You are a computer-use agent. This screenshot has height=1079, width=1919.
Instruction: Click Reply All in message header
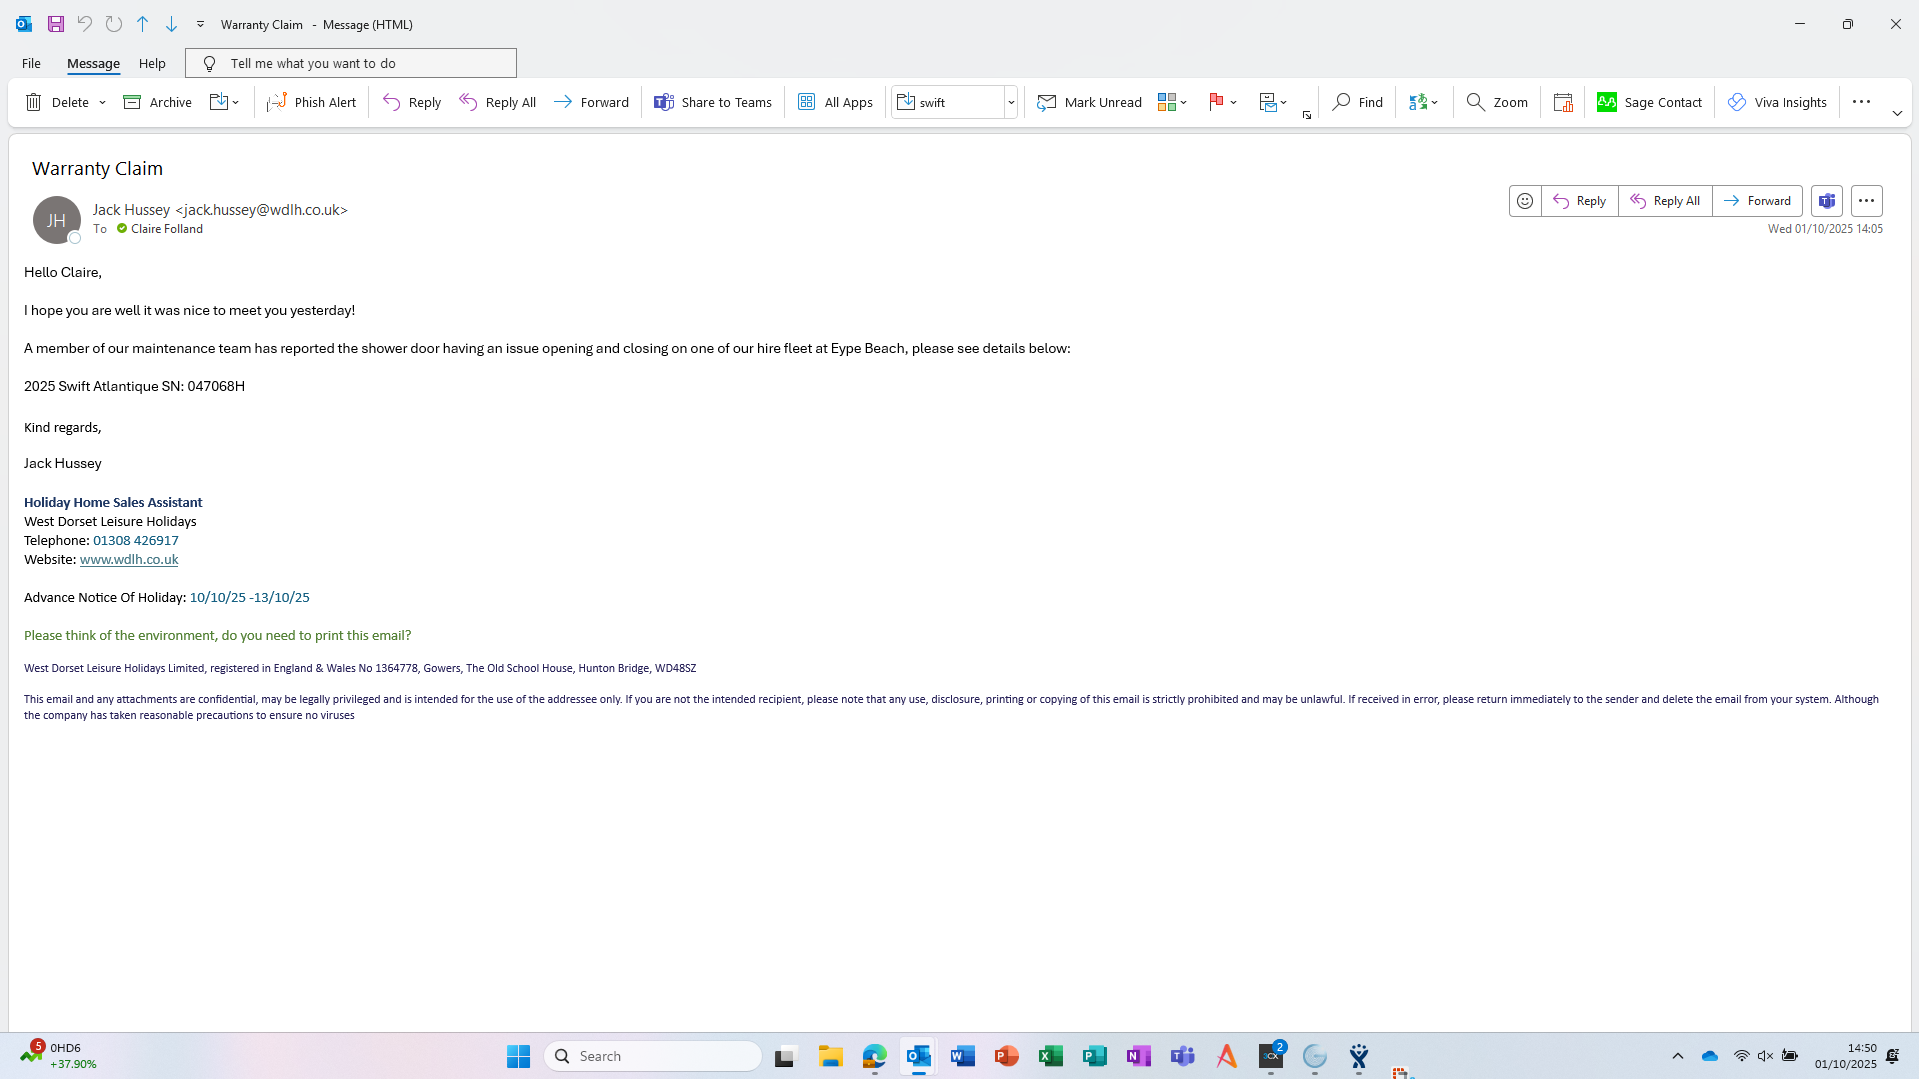pyautogui.click(x=1665, y=201)
